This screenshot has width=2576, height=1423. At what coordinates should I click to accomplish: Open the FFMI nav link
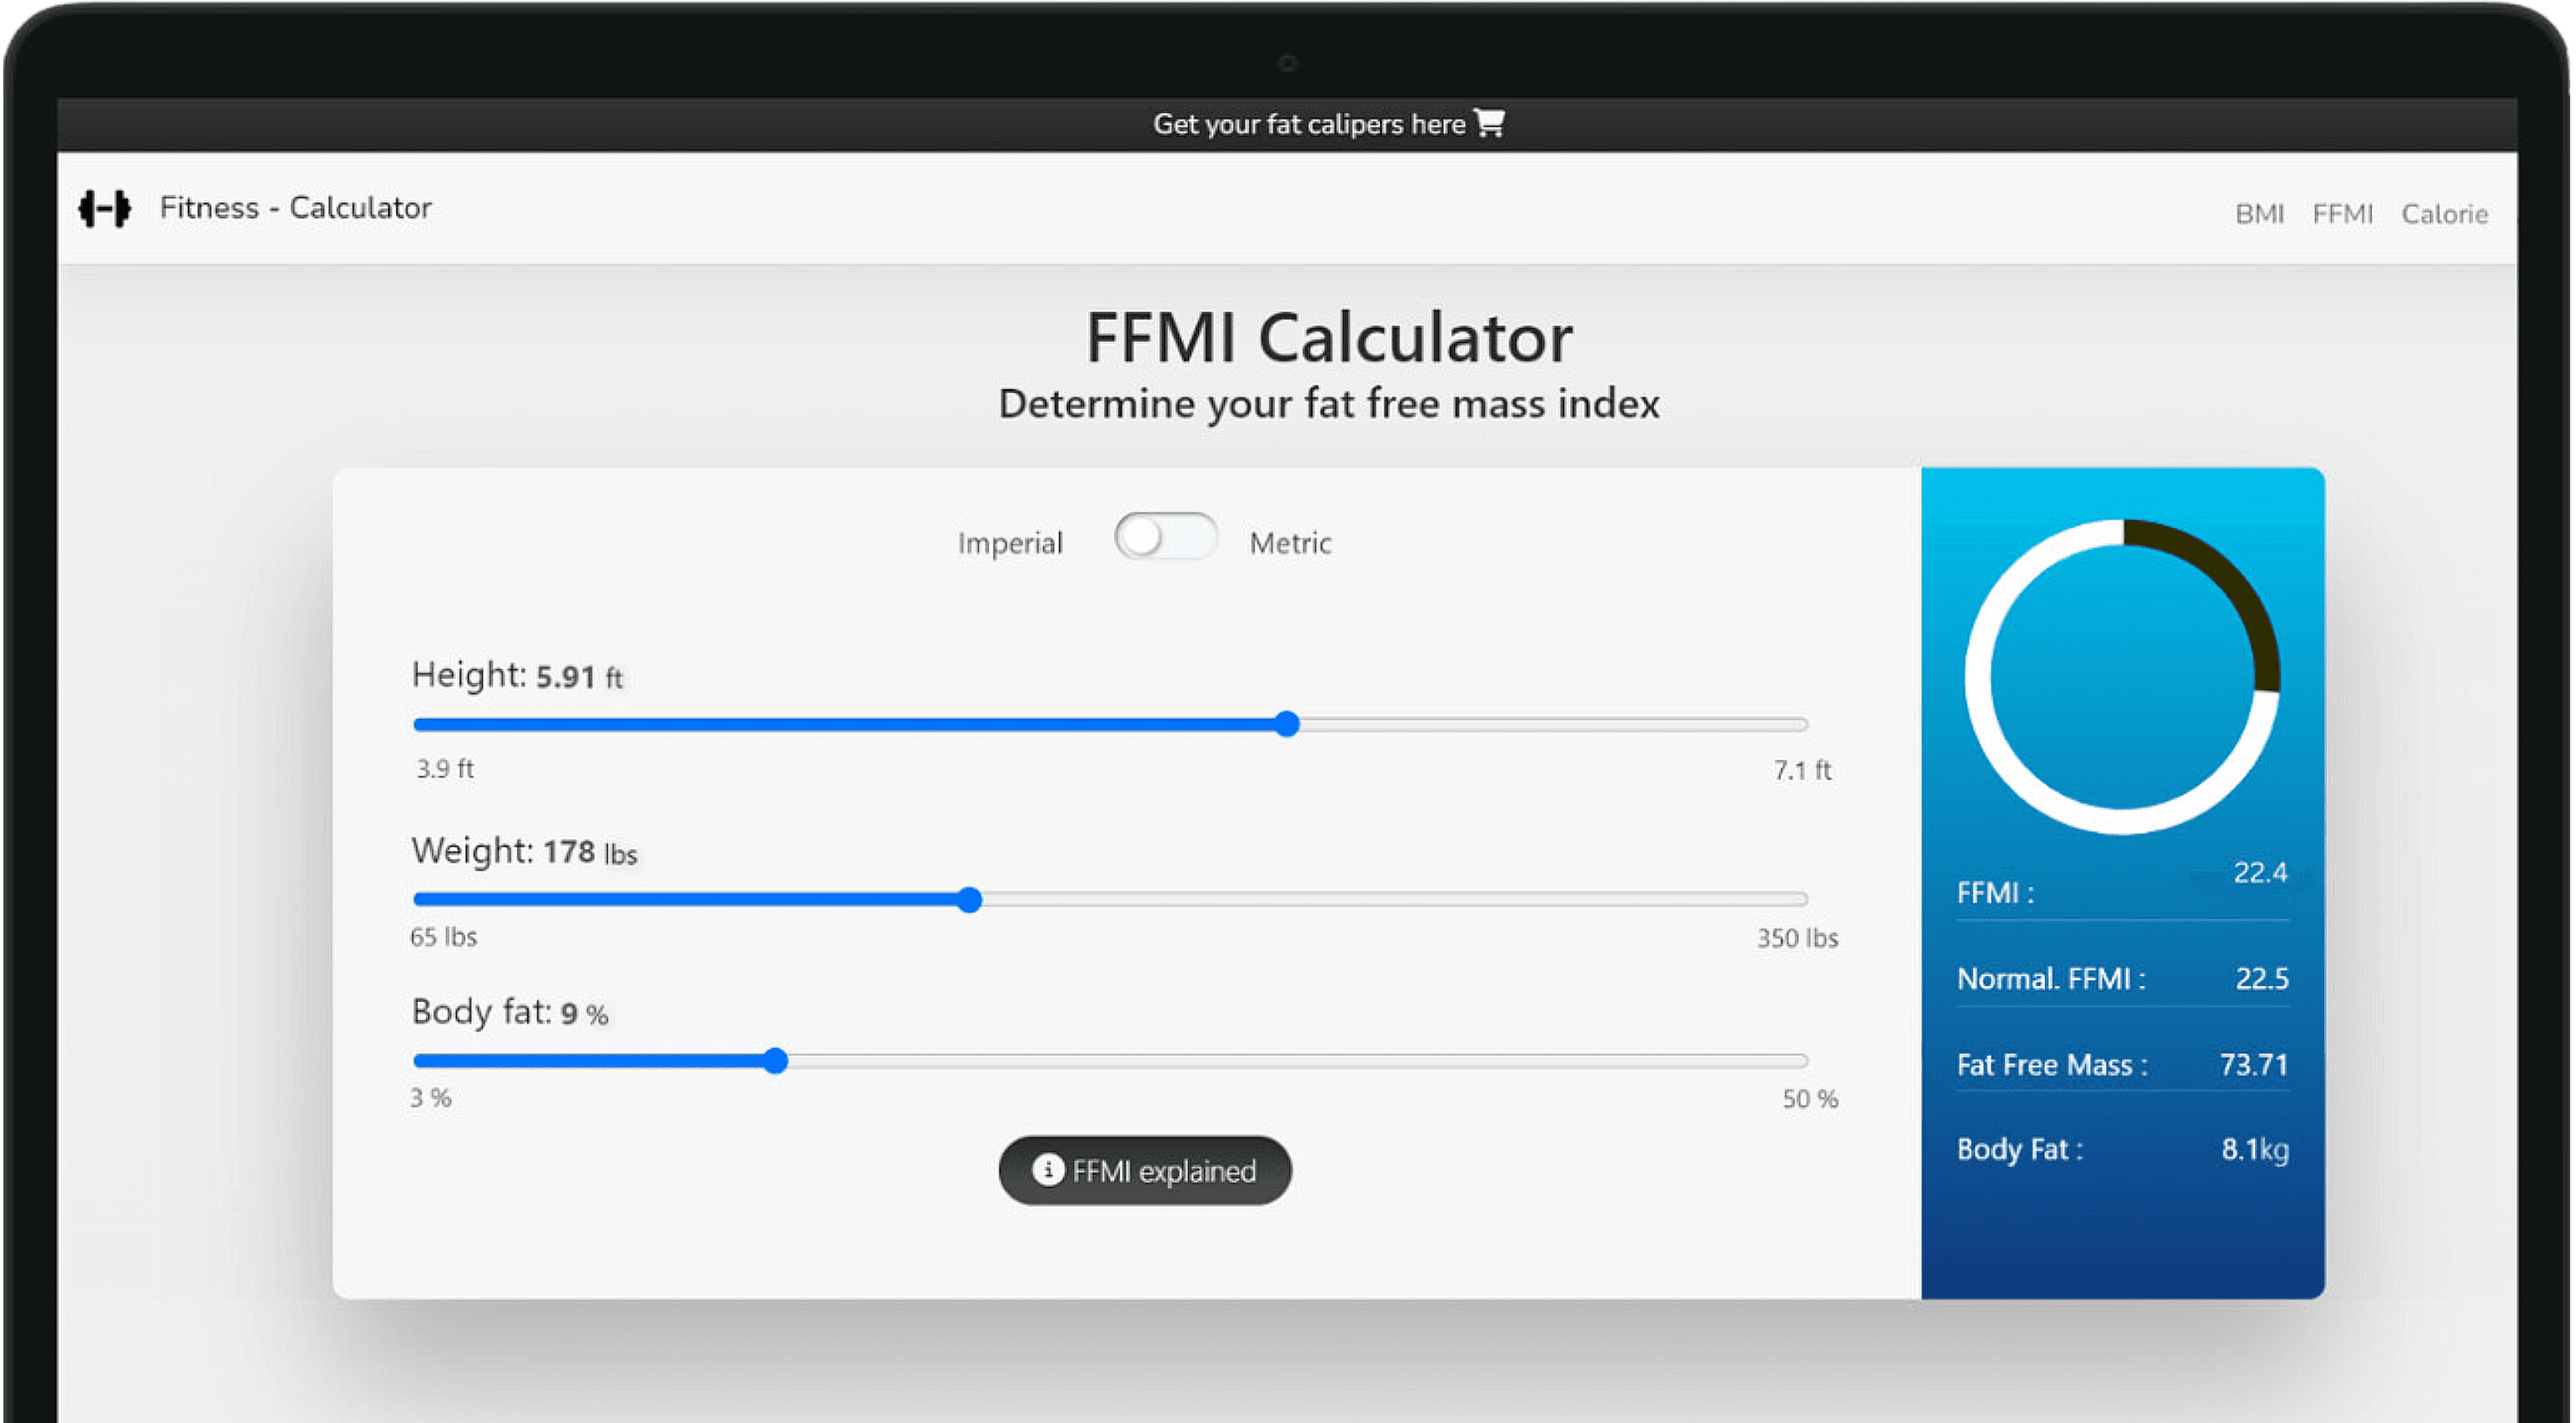pyautogui.click(x=2342, y=214)
